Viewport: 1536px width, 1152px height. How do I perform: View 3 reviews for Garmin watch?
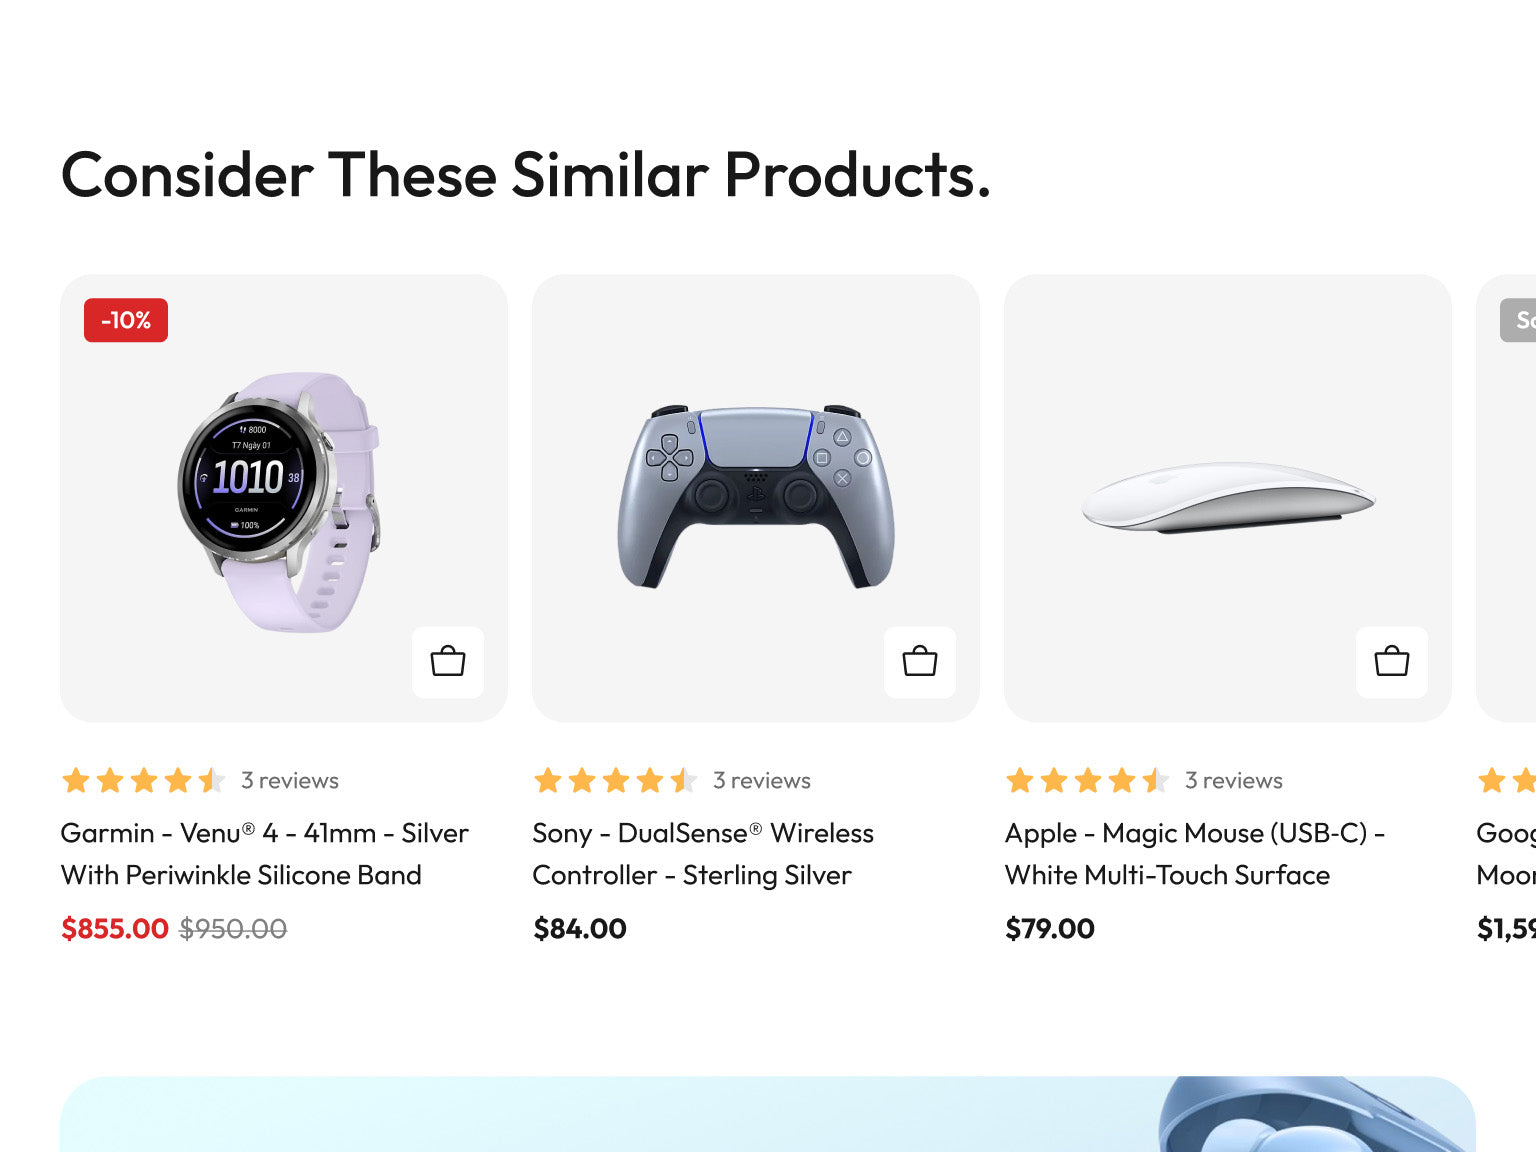pos(290,780)
